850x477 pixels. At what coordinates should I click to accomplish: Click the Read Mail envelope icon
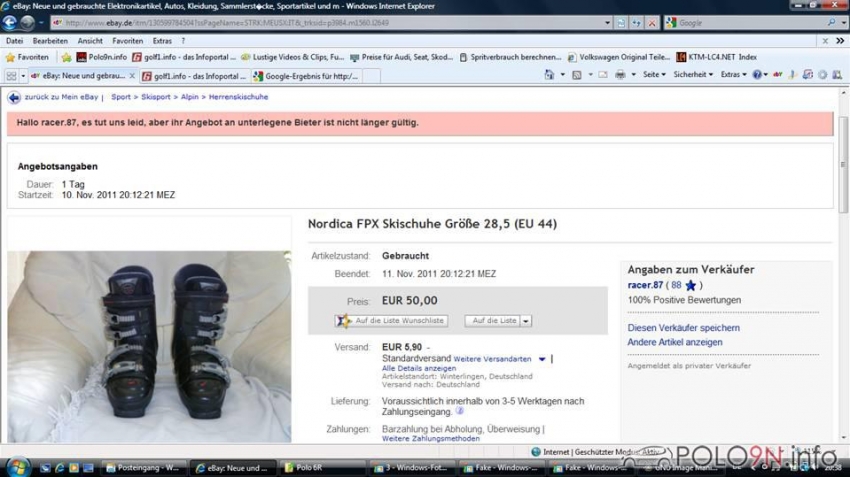(603, 75)
